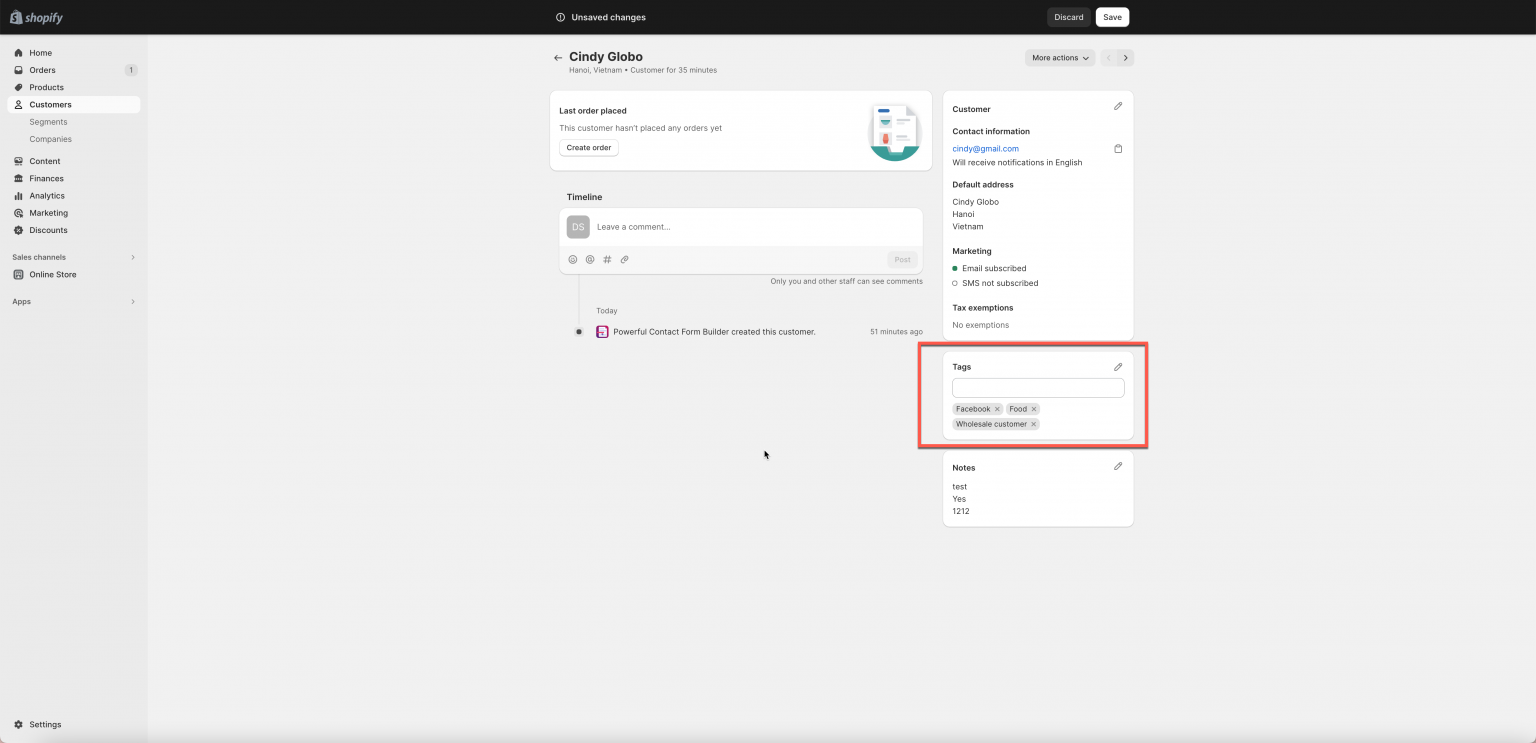1536x743 pixels.
Task: Remove the Food tag
Action: 1034,409
